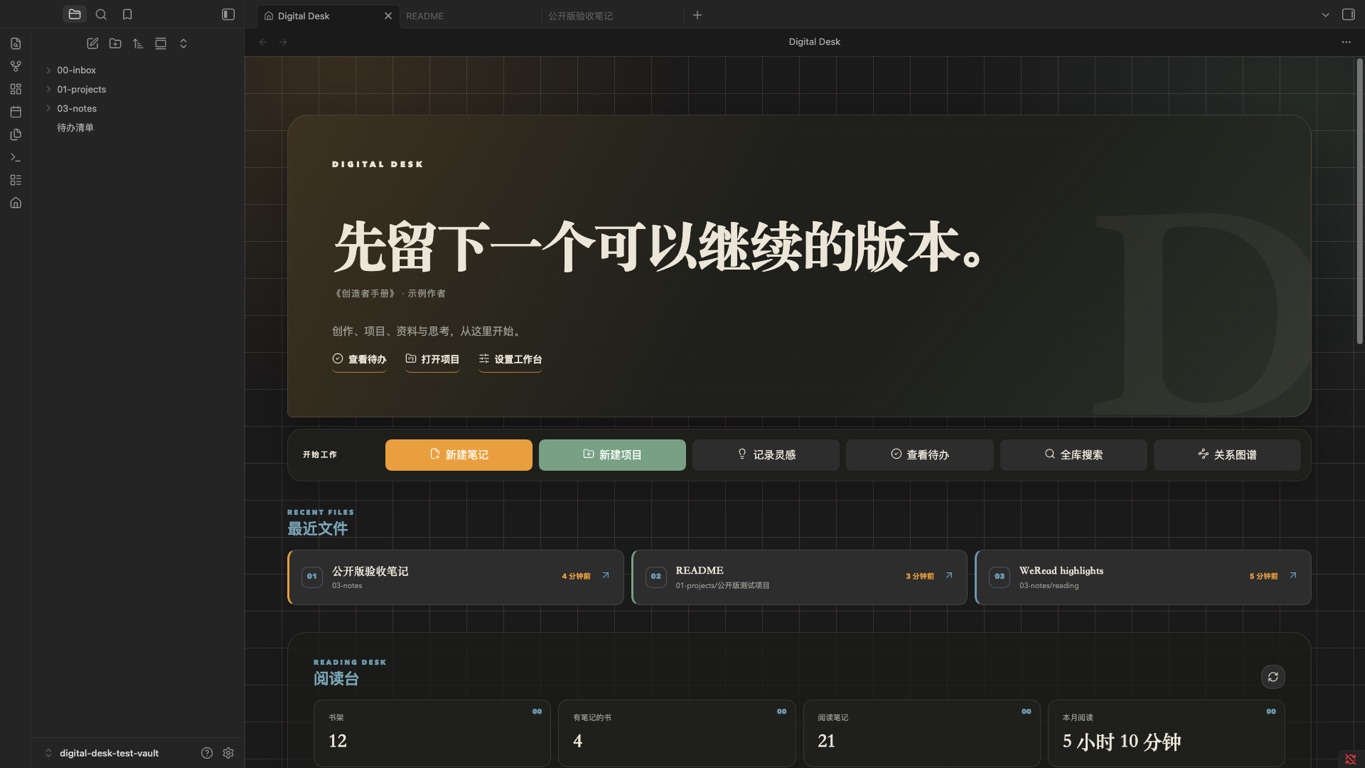Click the 记录灵感 button
This screenshot has width=1365, height=768.
(766, 455)
